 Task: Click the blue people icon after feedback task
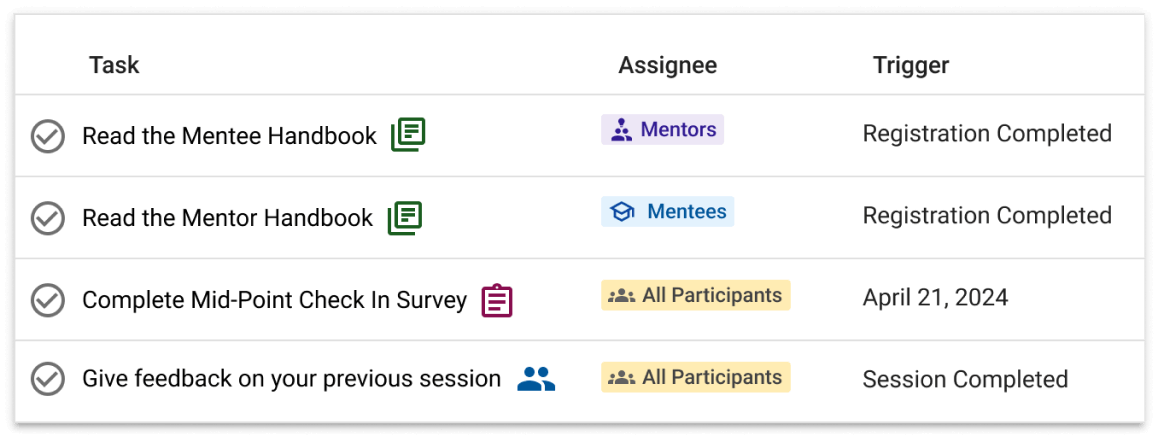tap(536, 379)
